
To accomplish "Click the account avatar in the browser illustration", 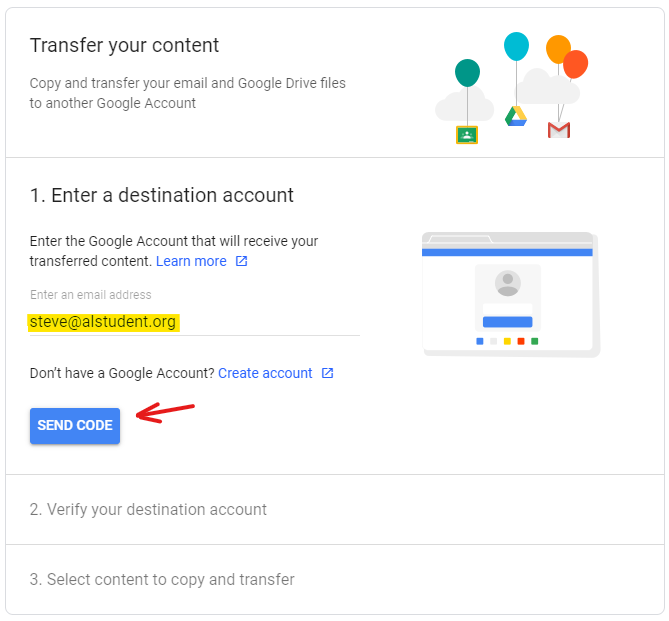I will coord(508,283).
